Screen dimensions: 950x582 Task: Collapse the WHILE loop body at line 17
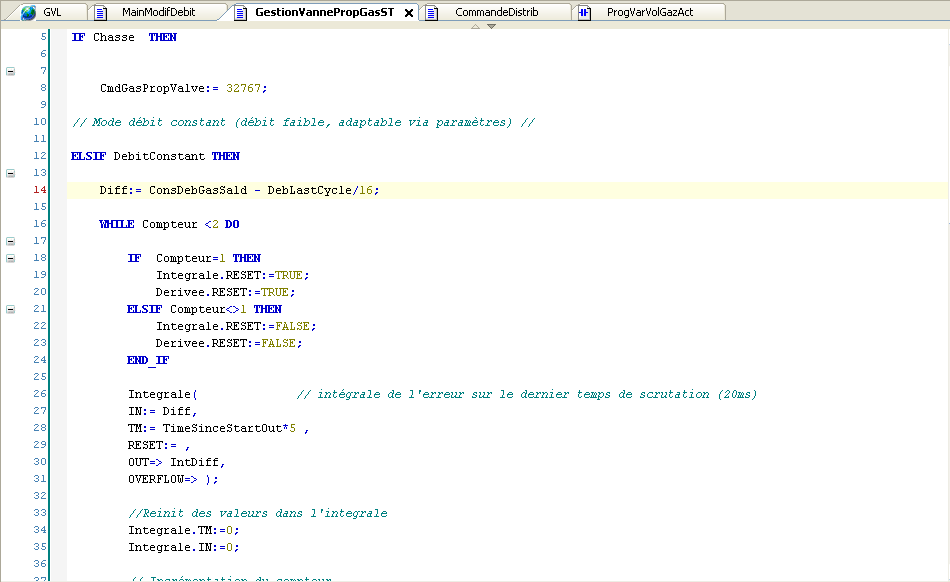point(11,241)
